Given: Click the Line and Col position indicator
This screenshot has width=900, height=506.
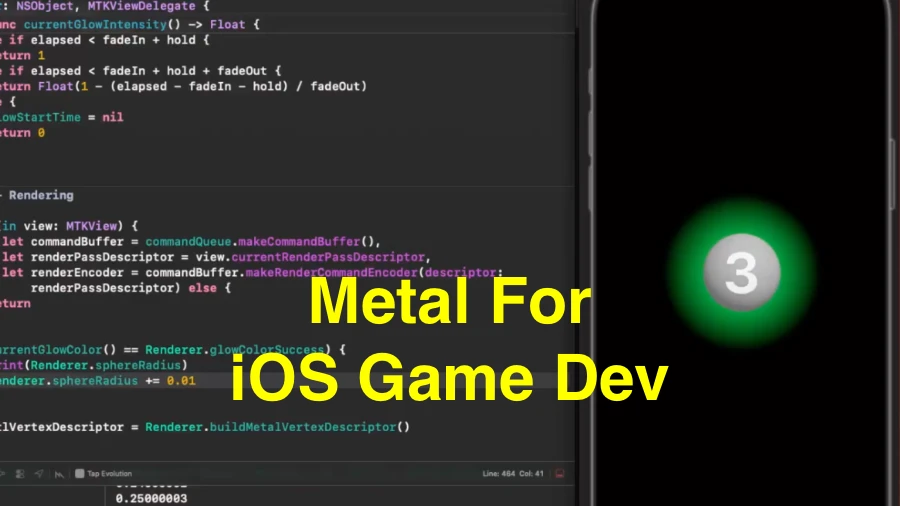Looking at the screenshot, I should tap(513, 473).
